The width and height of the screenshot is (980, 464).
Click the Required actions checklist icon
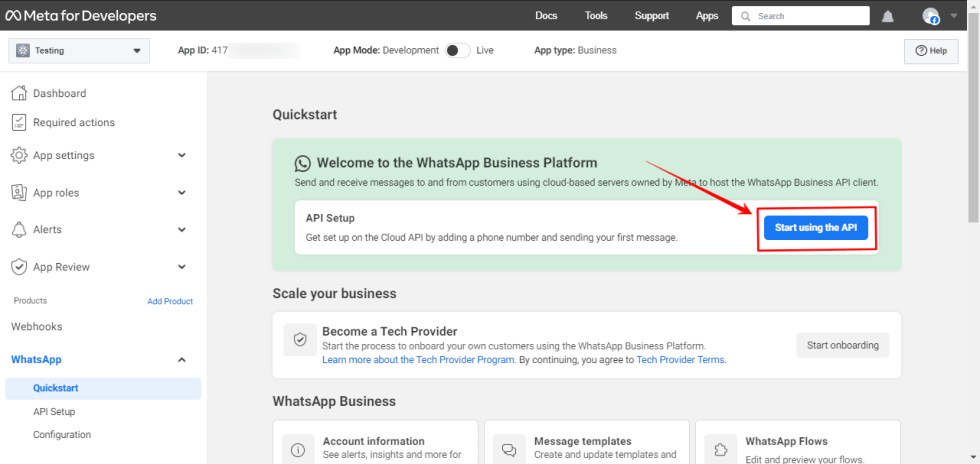tap(18, 122)
